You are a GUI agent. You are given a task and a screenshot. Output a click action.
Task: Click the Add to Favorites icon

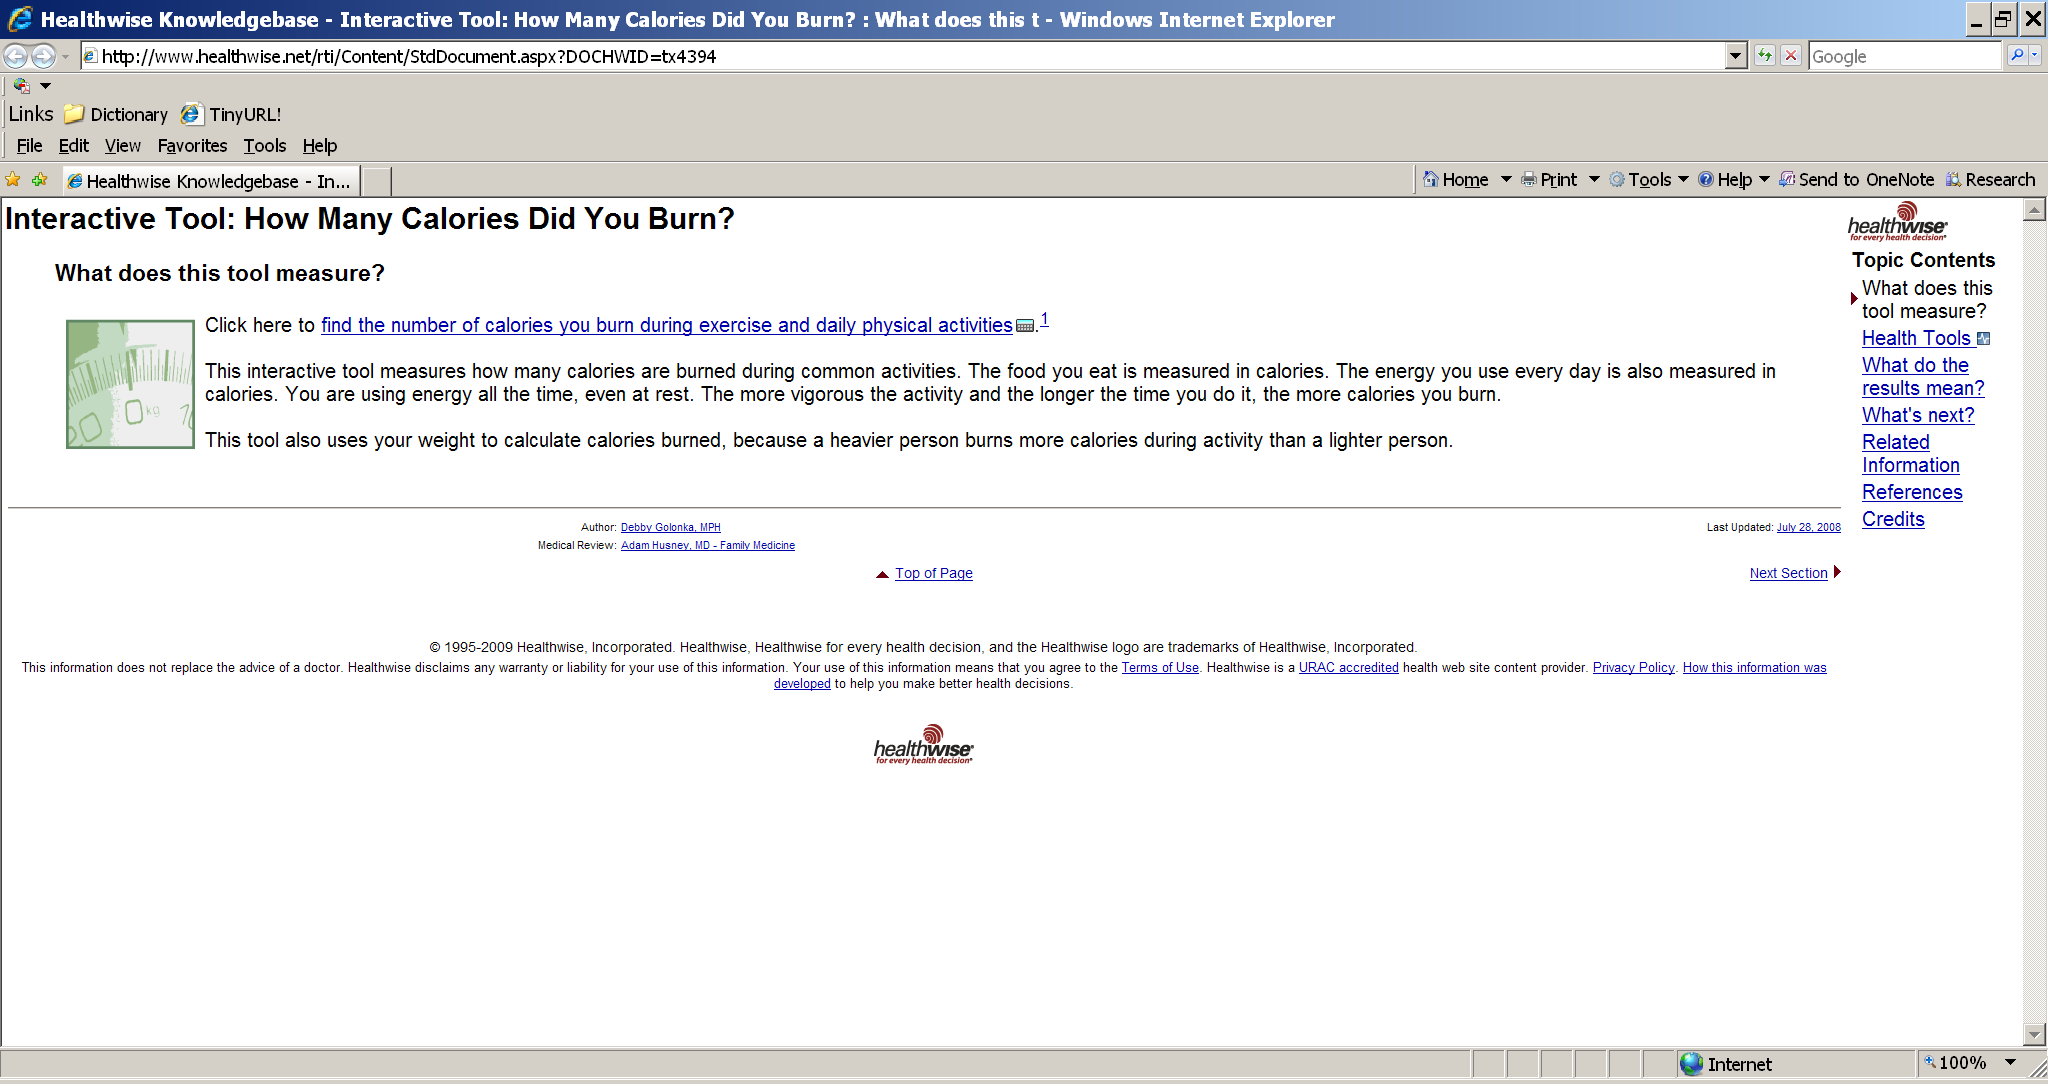click(x=40, y=180)
